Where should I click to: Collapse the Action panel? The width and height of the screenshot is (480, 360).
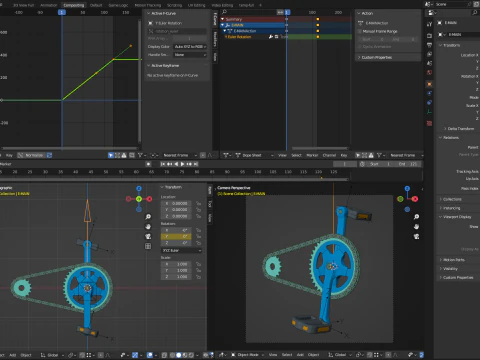click(x=359, y=13)
